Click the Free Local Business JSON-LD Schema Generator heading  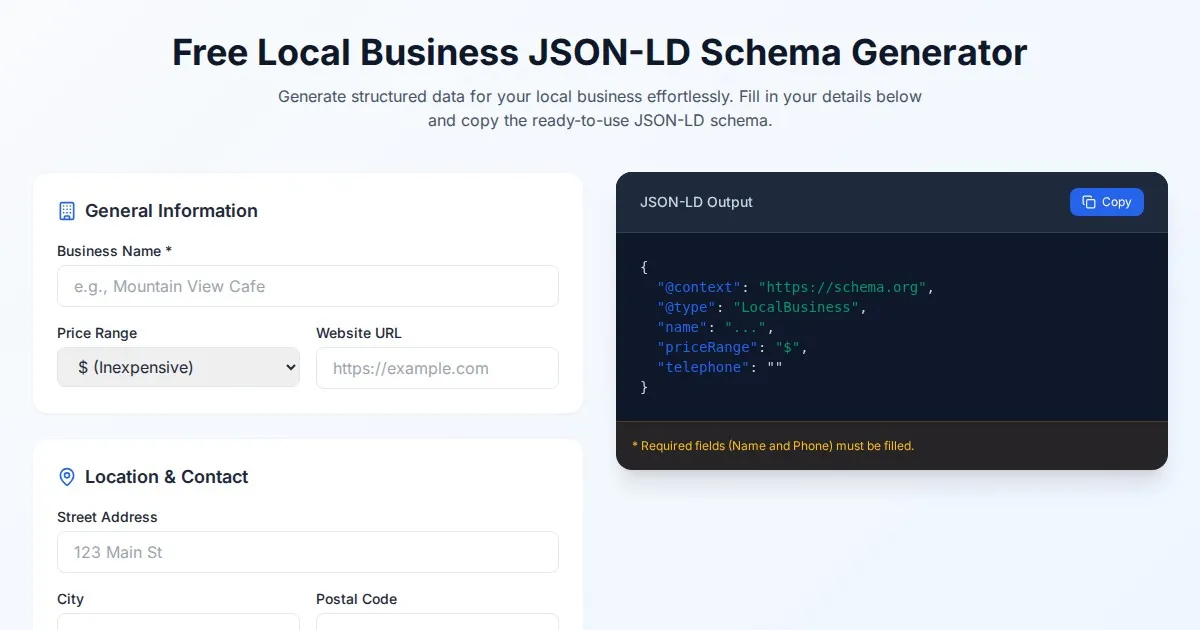[599, 52]
